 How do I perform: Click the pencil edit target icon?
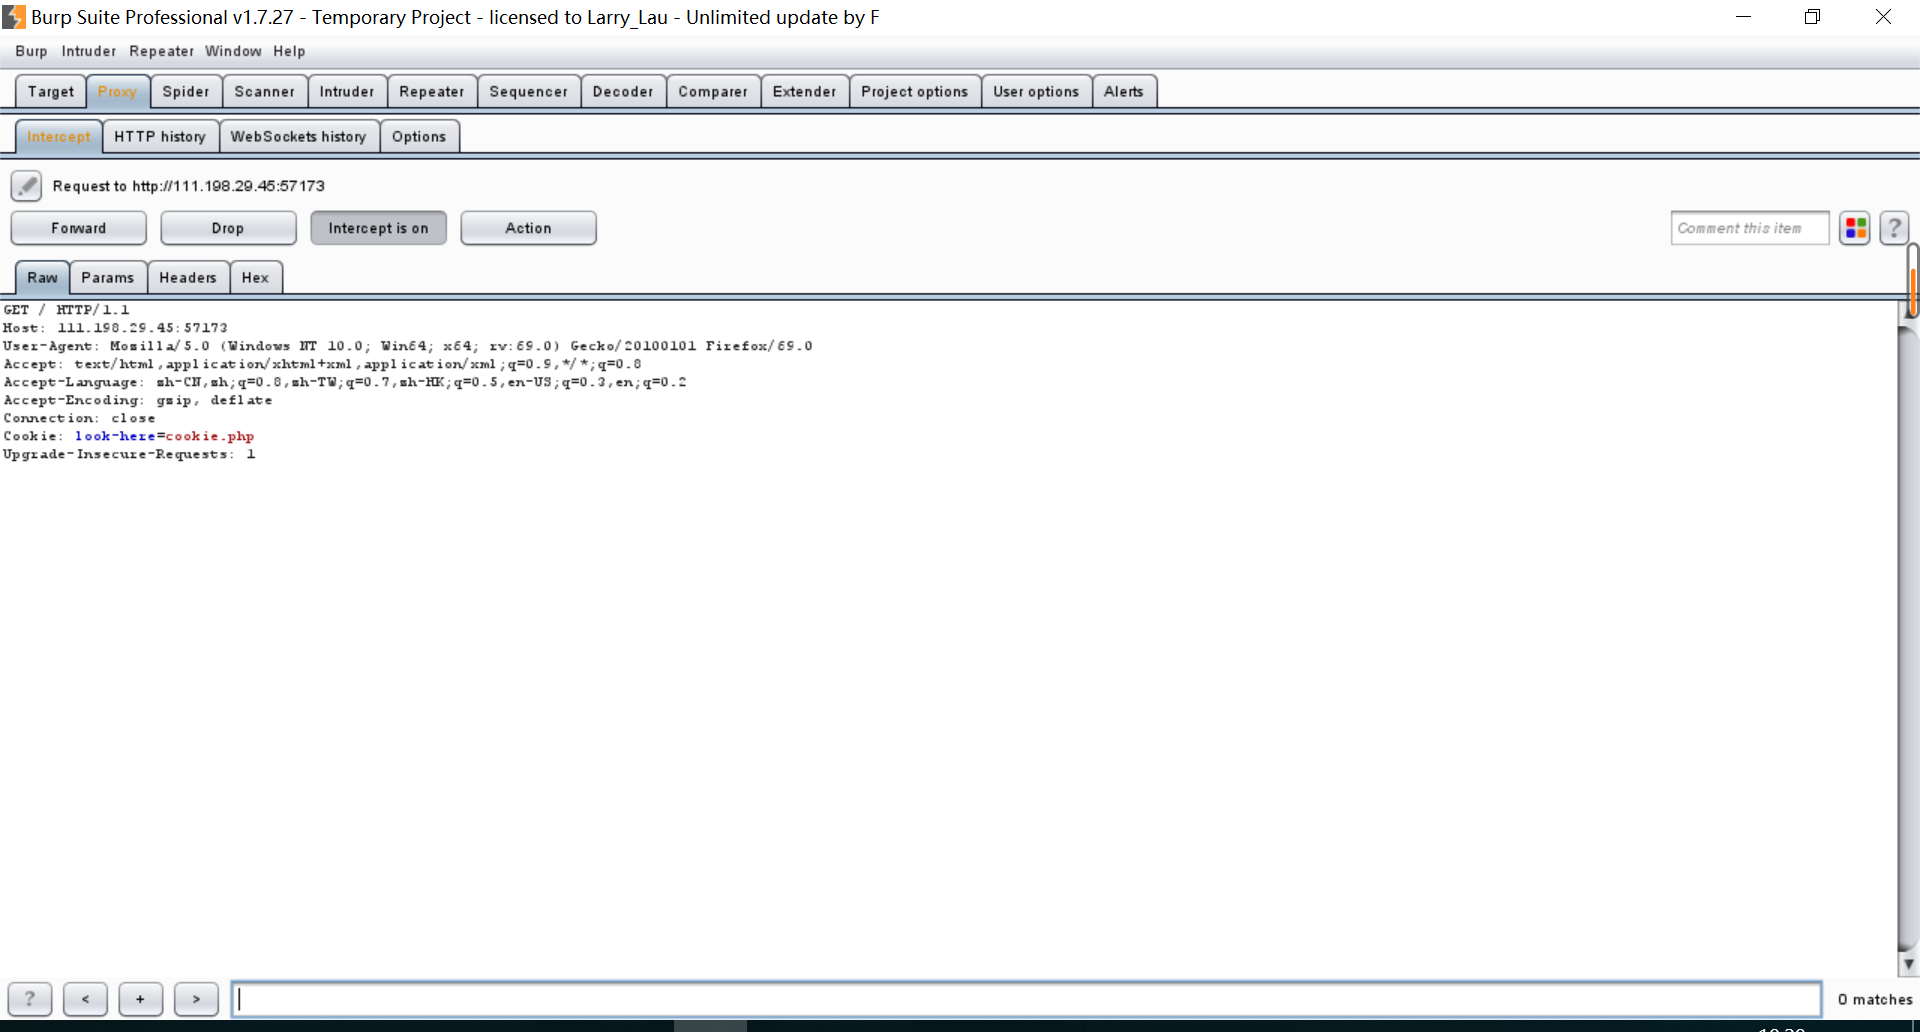26,186
